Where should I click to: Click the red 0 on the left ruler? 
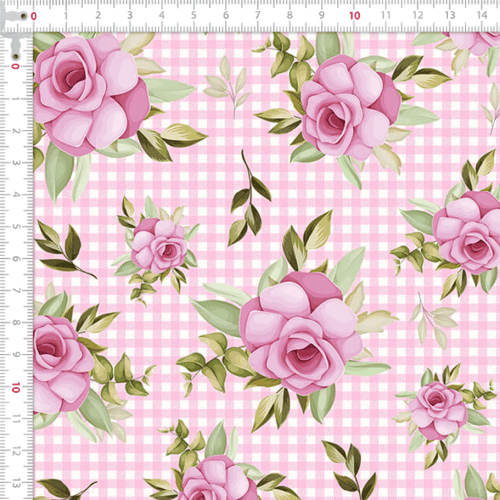(15, 67)
